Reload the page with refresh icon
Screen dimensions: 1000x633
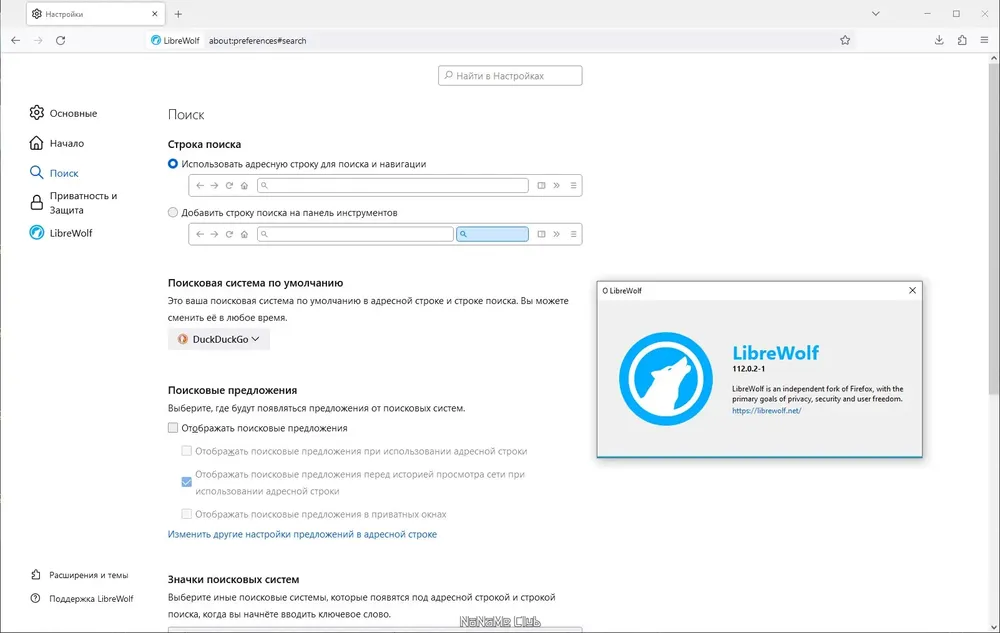(x=61, y=40)
